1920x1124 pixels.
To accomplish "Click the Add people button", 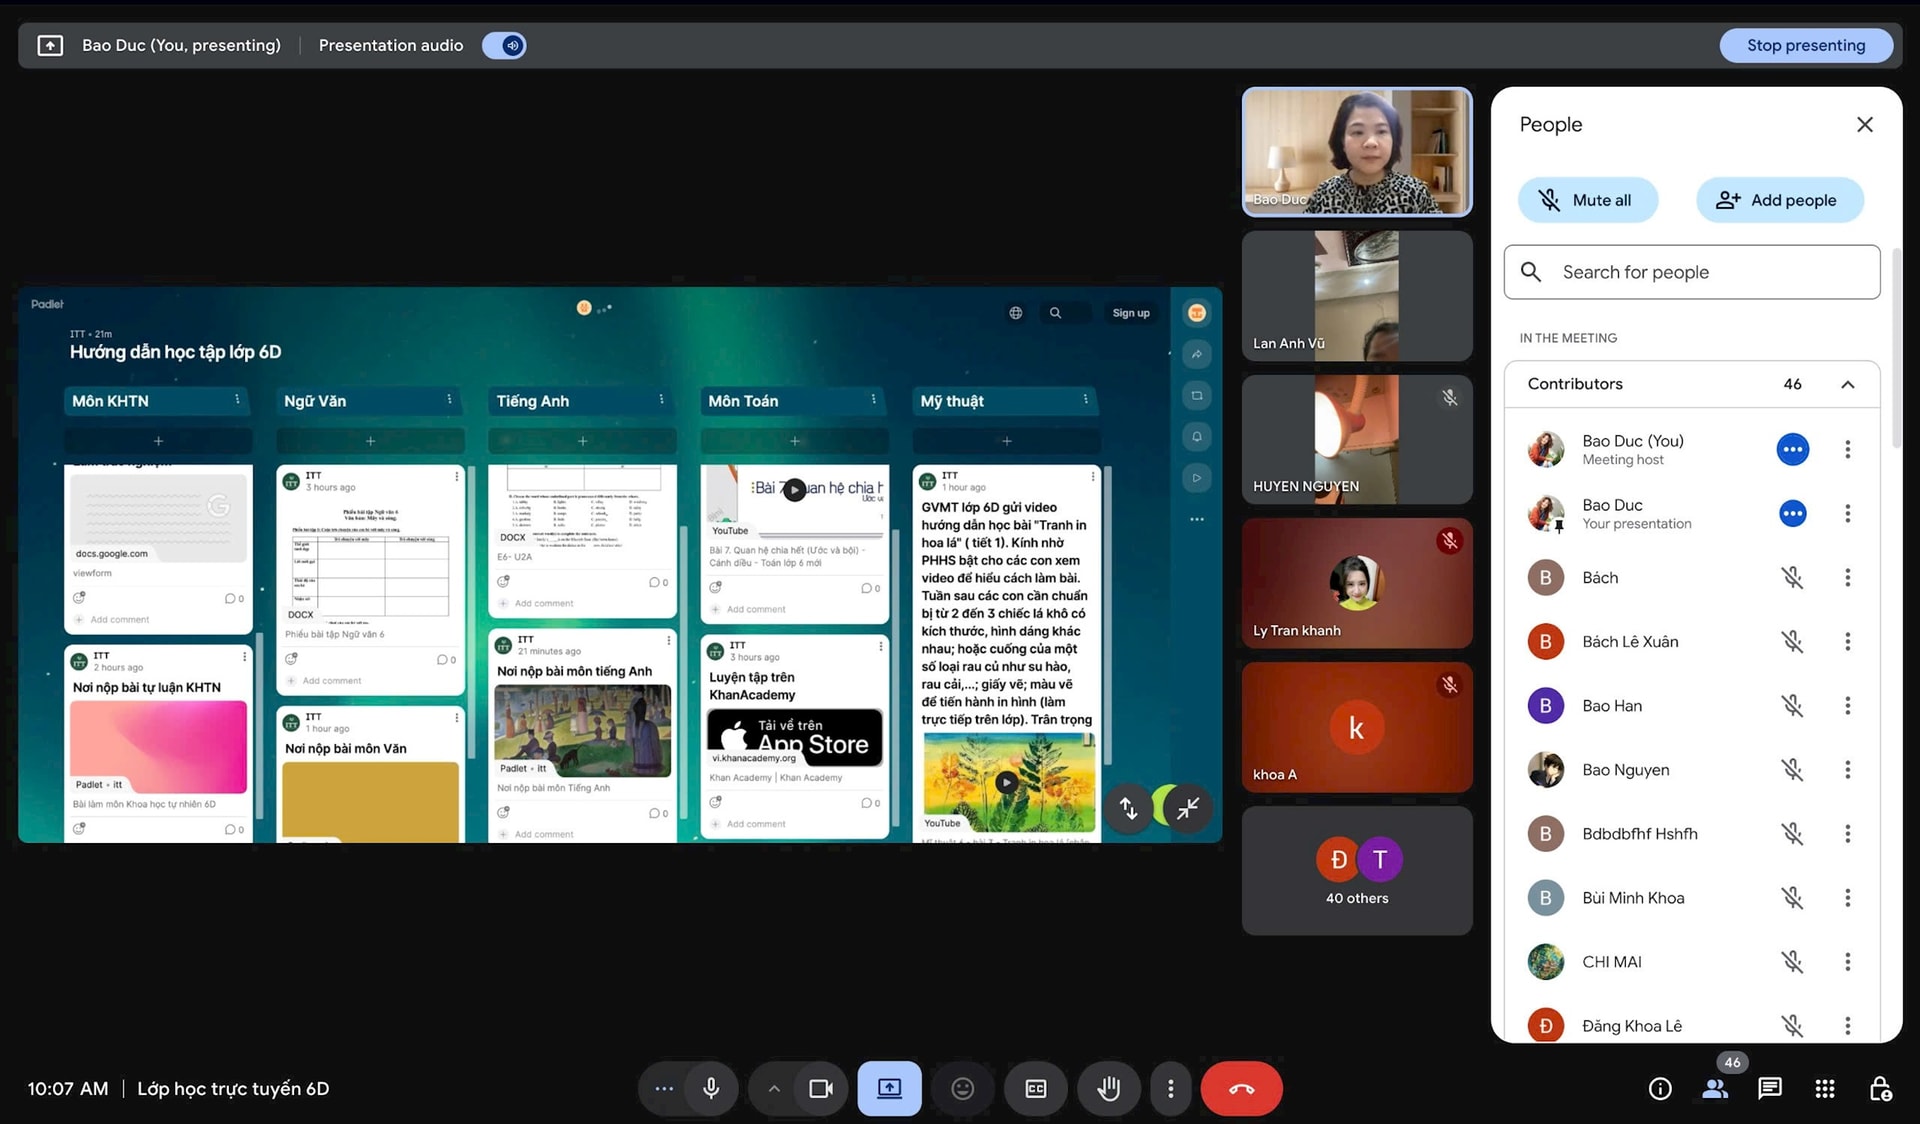I will click(1779, 200).
